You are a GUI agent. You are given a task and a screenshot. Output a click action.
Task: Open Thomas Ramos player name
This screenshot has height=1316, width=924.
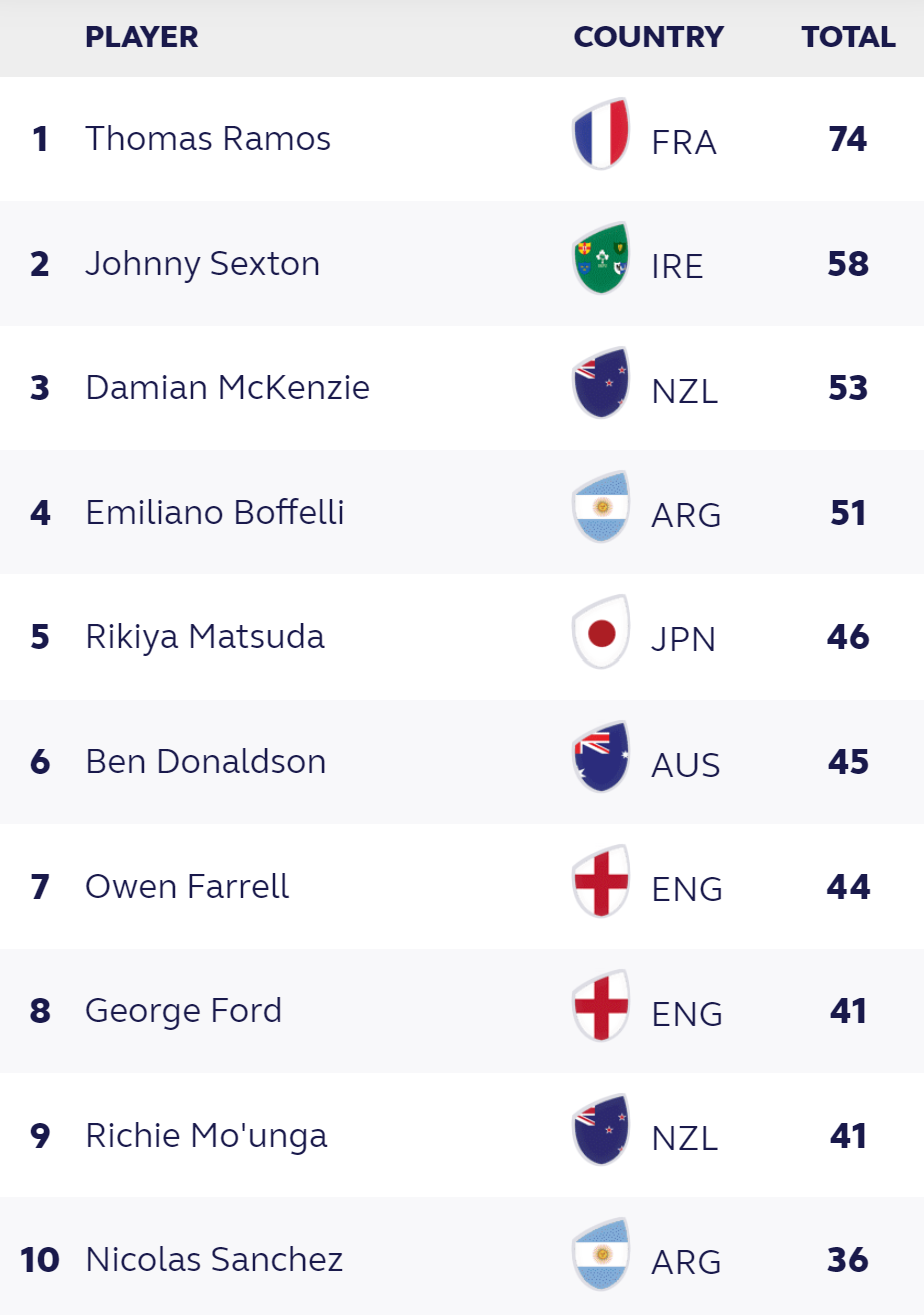point(208,138)
